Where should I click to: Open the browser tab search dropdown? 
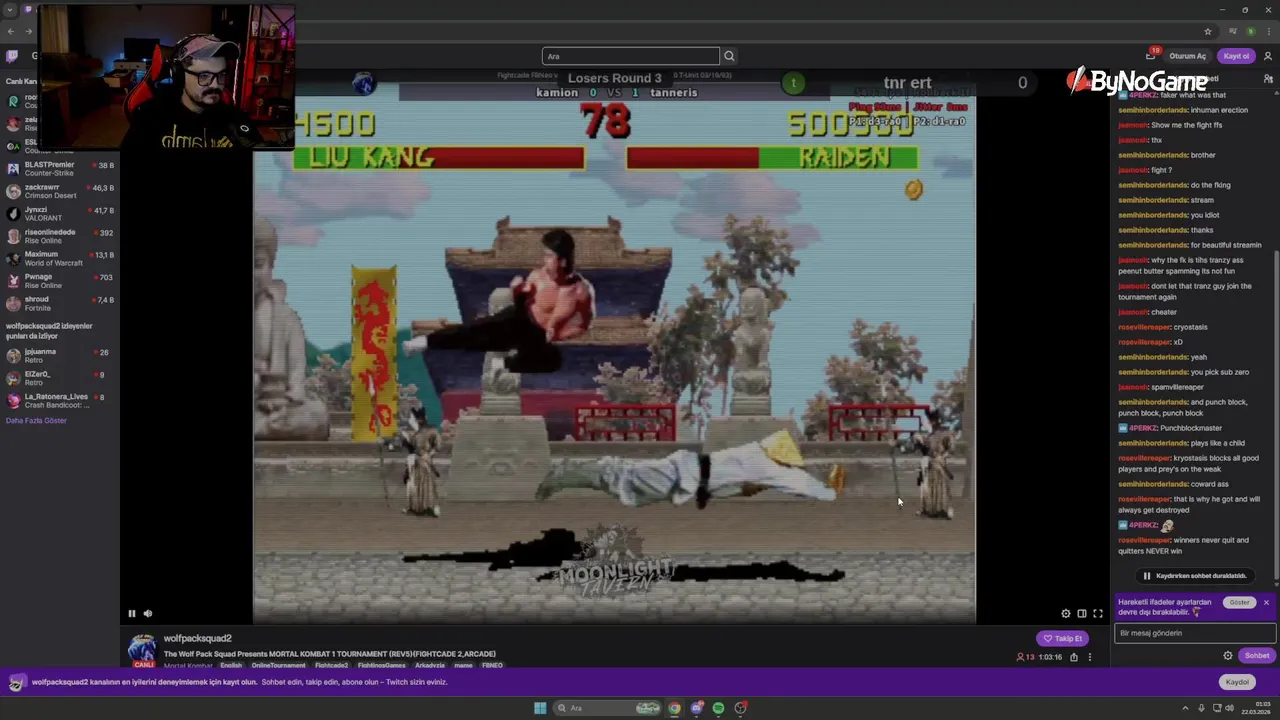(x=11, y=10)
